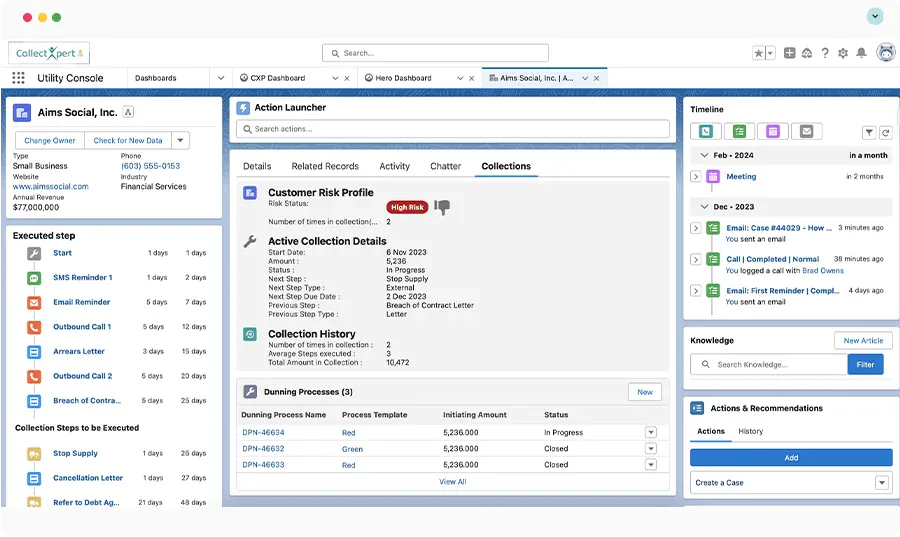Click the Search Knowledge field

(769, 365)
